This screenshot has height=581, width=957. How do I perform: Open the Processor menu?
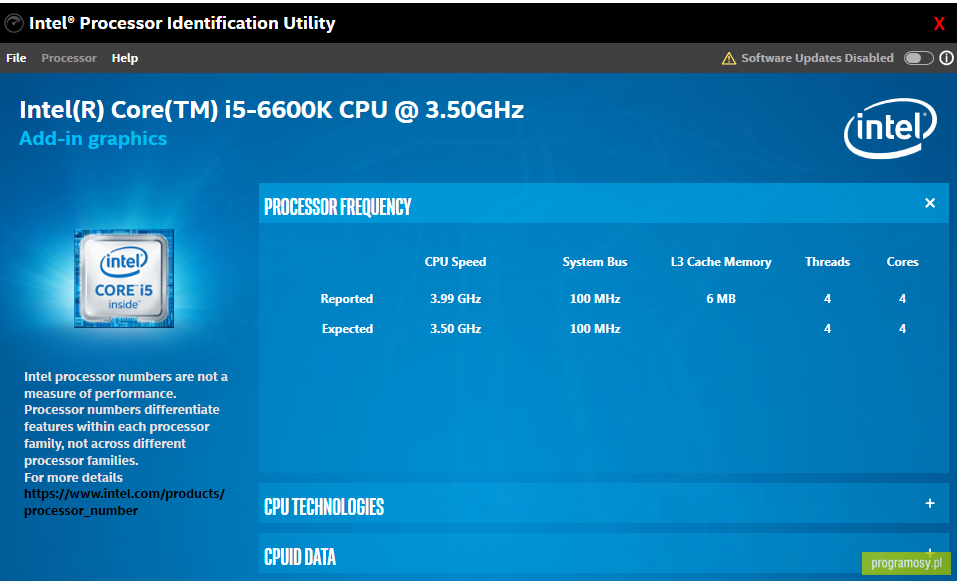click(69, 58)
